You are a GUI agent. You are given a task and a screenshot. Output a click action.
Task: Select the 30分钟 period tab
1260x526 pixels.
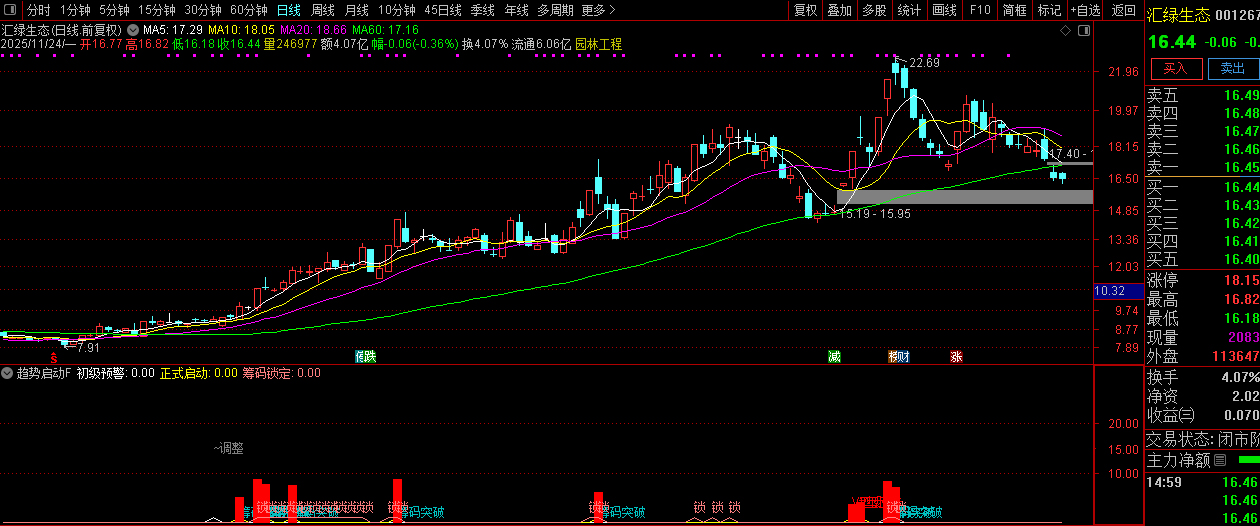point(202,10)
